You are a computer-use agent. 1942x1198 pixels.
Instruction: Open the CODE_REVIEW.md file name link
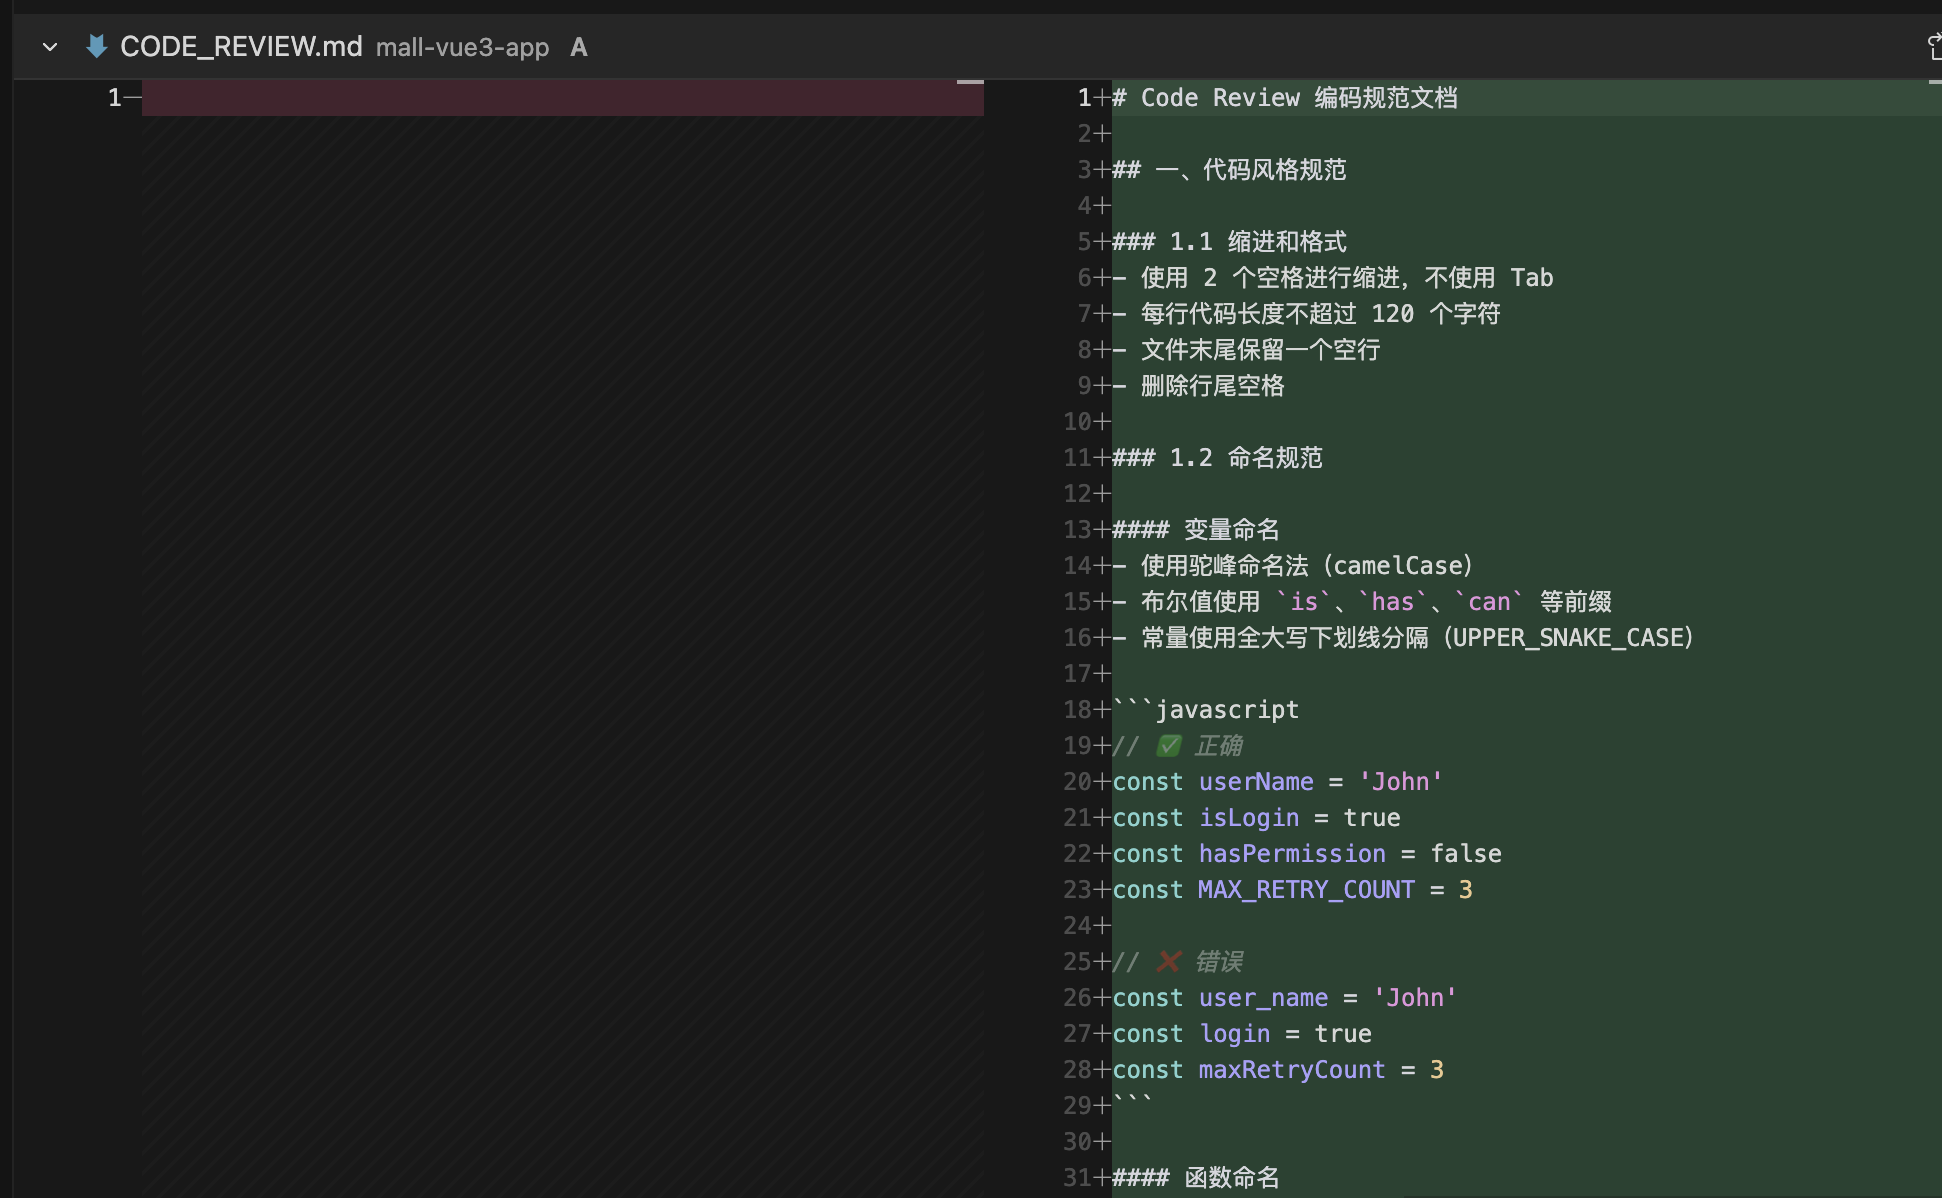(240, 47)
